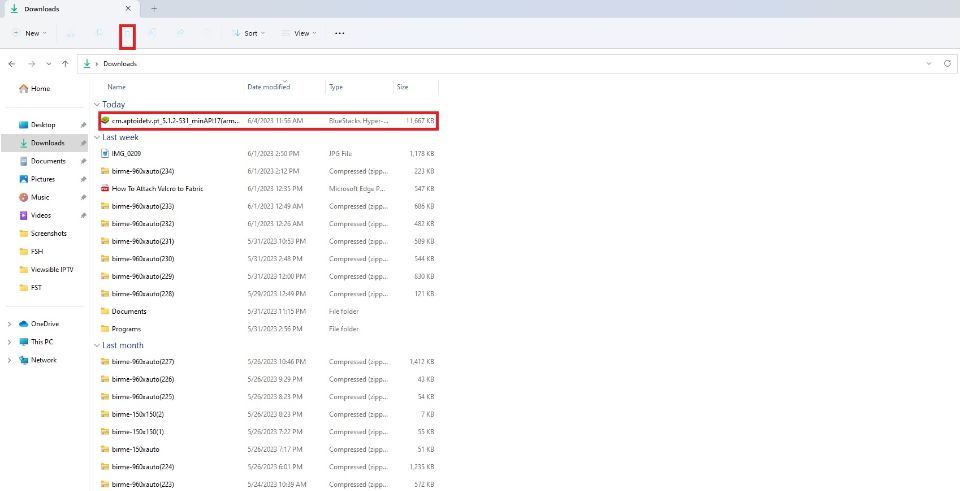Select Pictures in the navigation pane
The image size is (960, 491).
43,179
